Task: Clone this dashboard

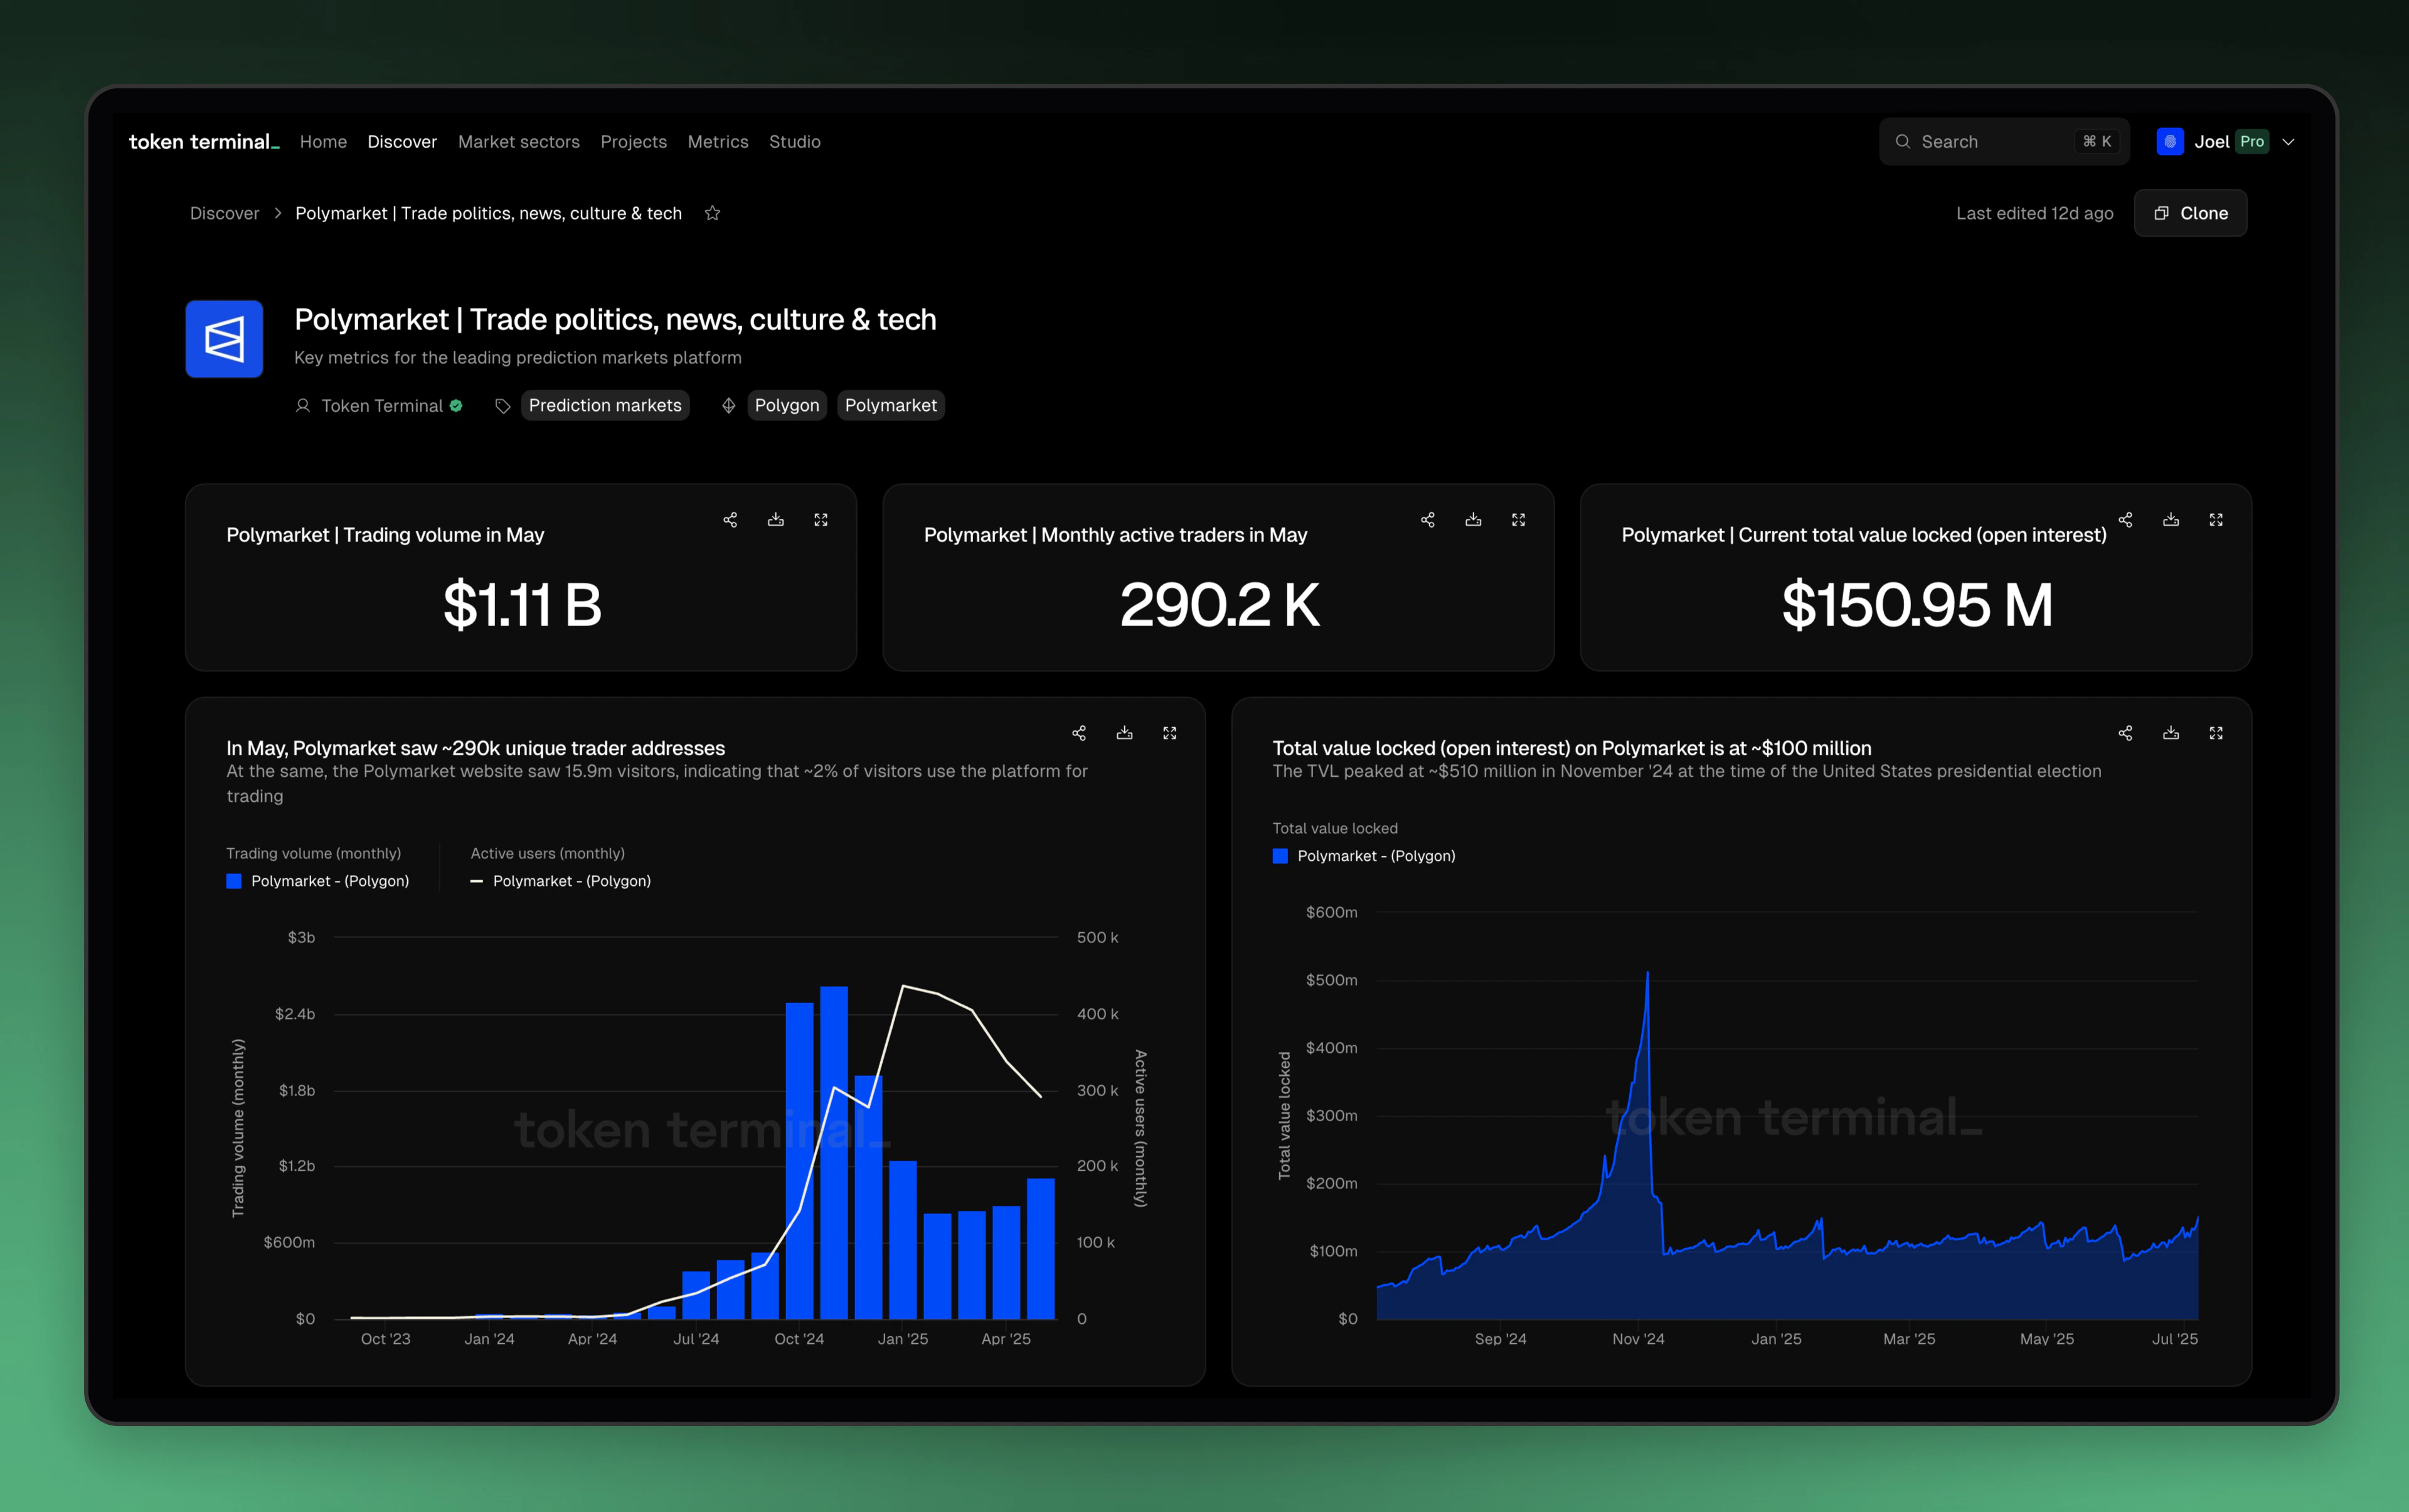Action: pyautogui.click(x=2190, y=213)
